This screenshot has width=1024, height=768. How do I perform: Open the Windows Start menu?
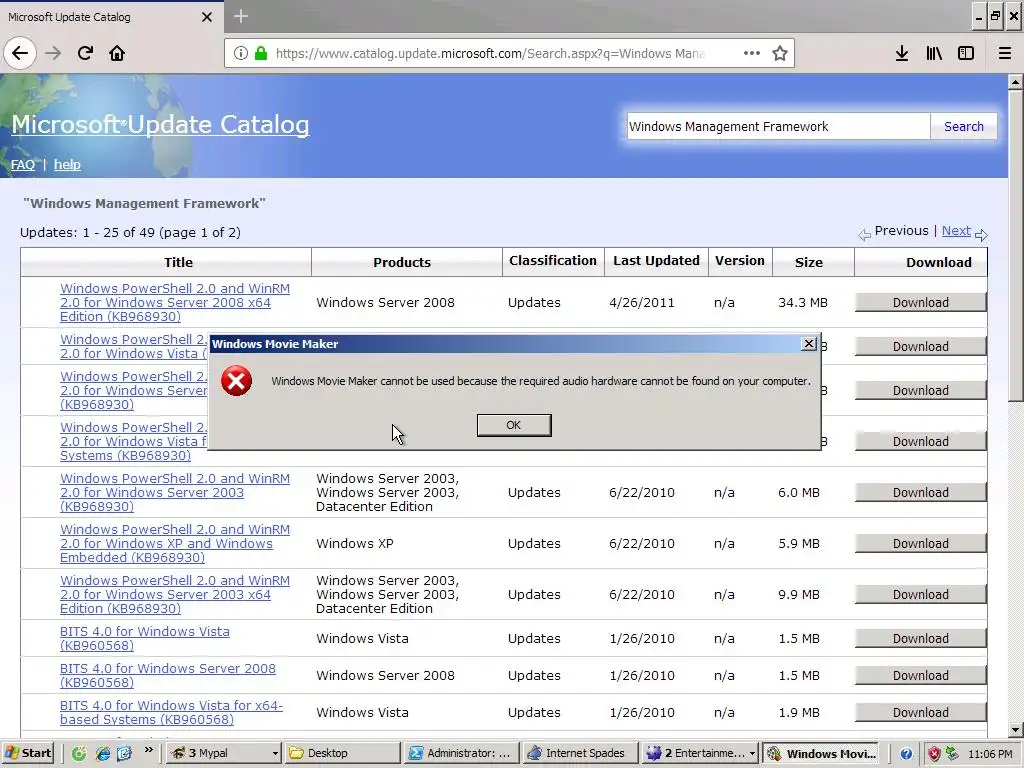pyautogui.click(x=27, y=753)
